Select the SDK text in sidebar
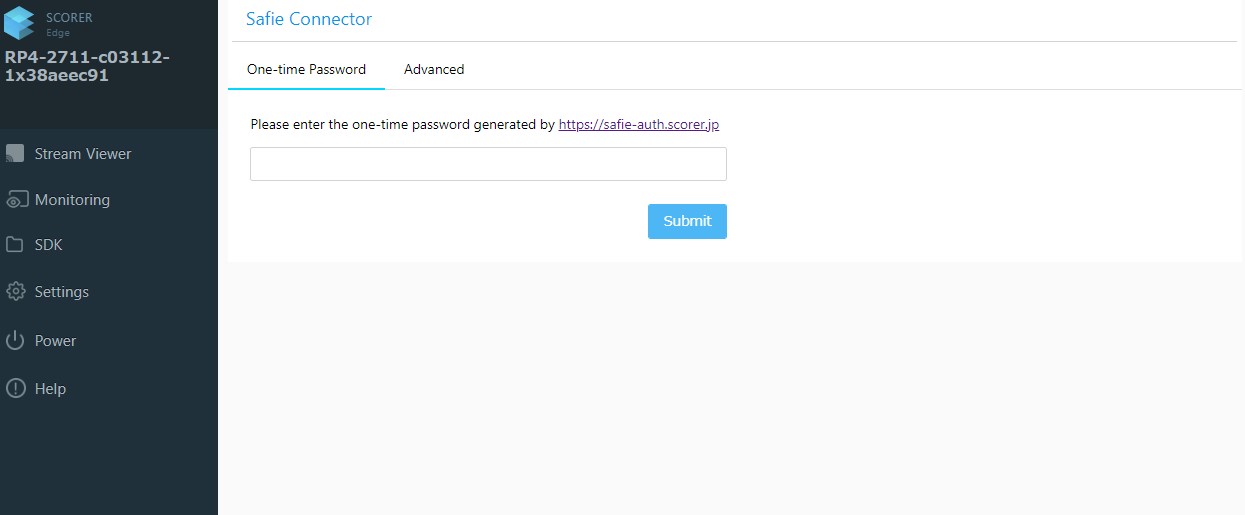The height and width of the screenshot is (515, 1245). [49, 245]
